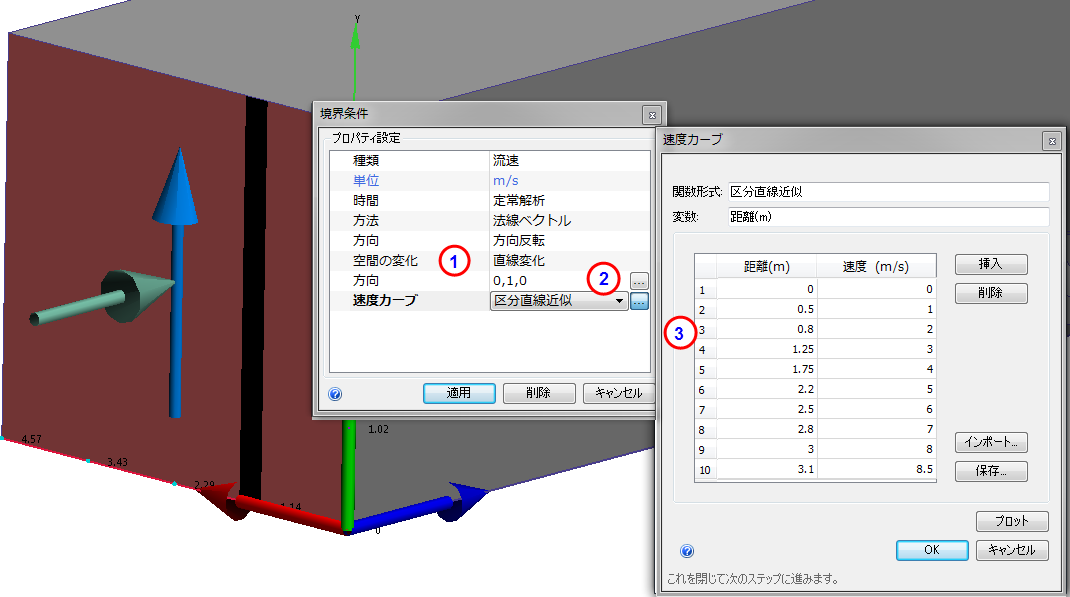Open velocity curve editor via ellipsis button

point(638,300)
